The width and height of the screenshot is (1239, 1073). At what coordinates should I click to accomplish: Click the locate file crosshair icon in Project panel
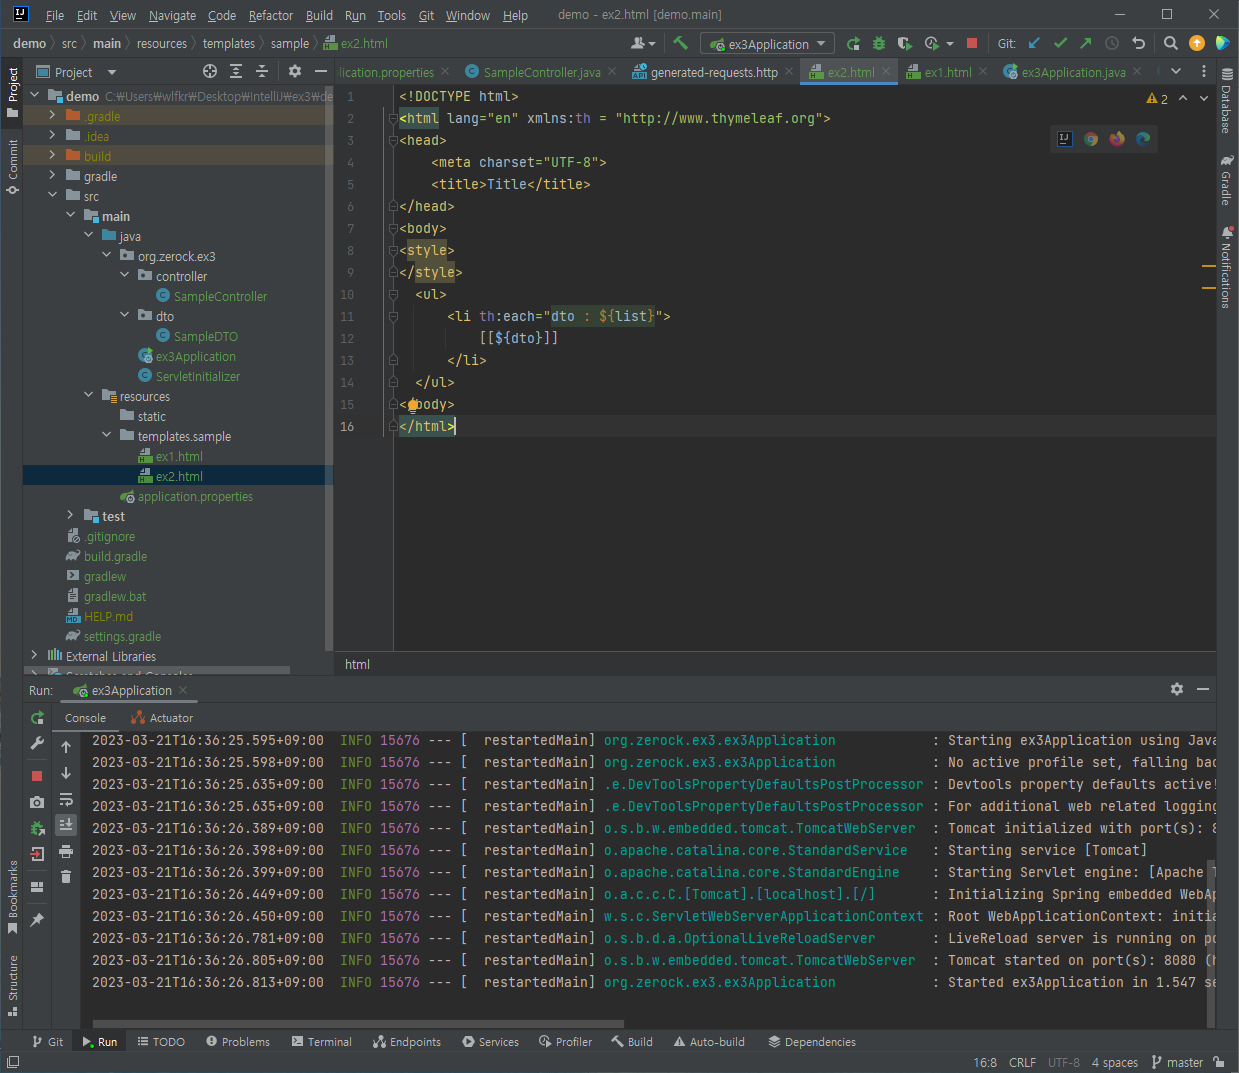(210, 71)
